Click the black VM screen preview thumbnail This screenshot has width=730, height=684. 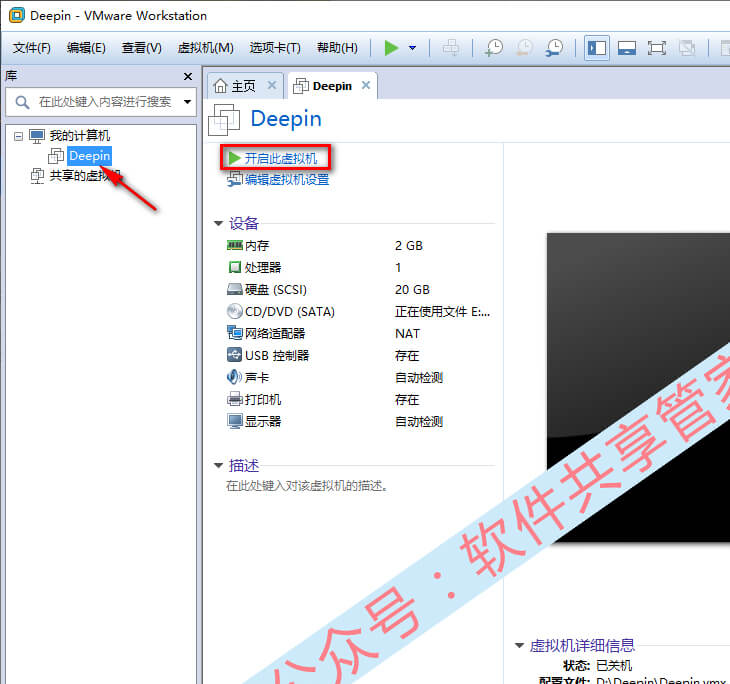pyautogui.click(x=638, y=387)
